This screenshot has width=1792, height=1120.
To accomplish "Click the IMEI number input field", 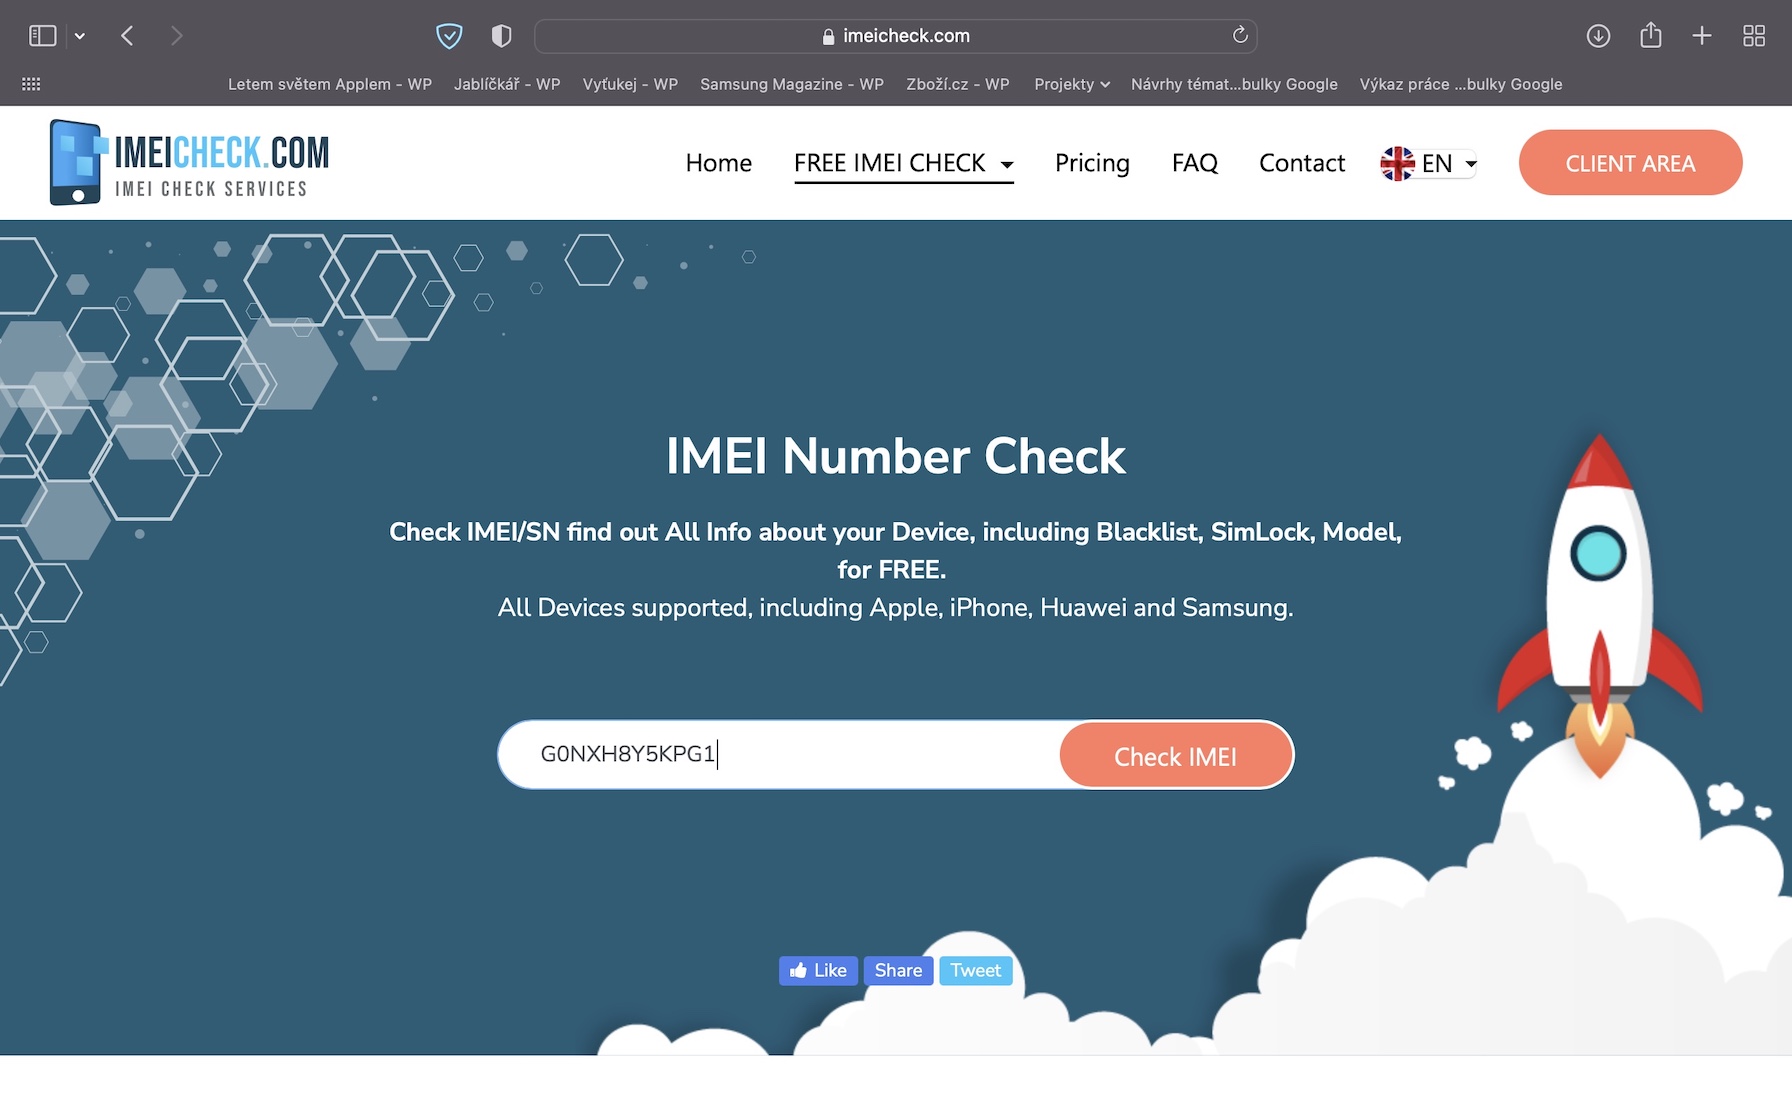I will [x=779, y=754].
